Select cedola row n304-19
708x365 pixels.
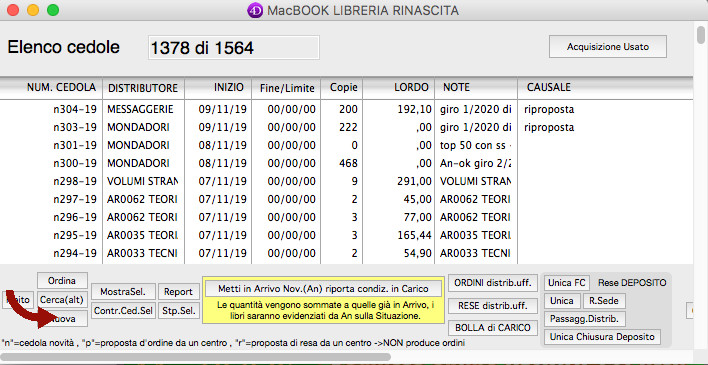point(346,109)
